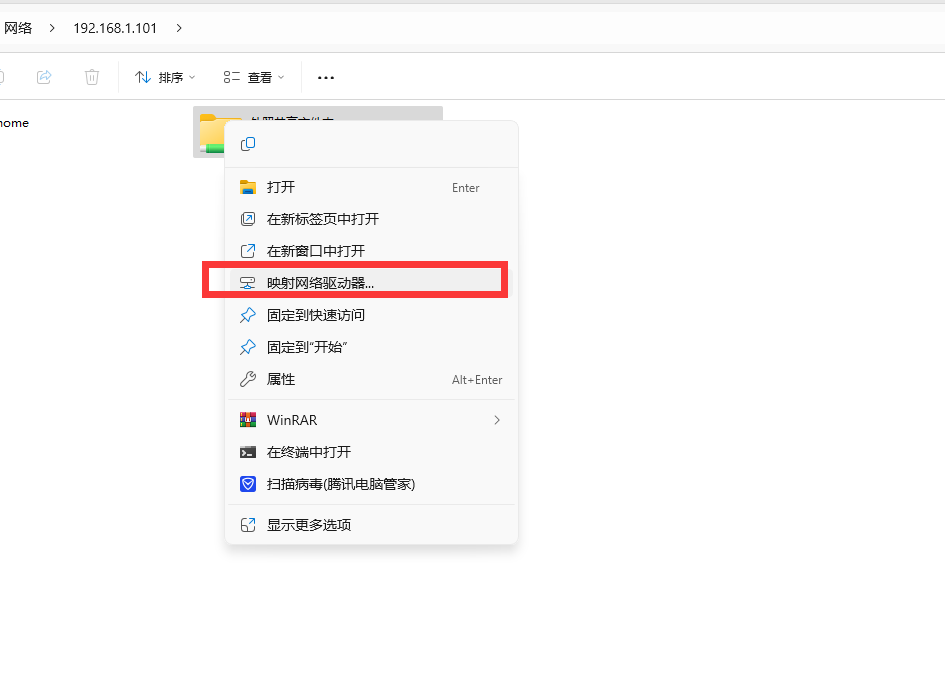Choose 打开 from the context menu
The image size is (945, 693).
(x=280, y=187)
